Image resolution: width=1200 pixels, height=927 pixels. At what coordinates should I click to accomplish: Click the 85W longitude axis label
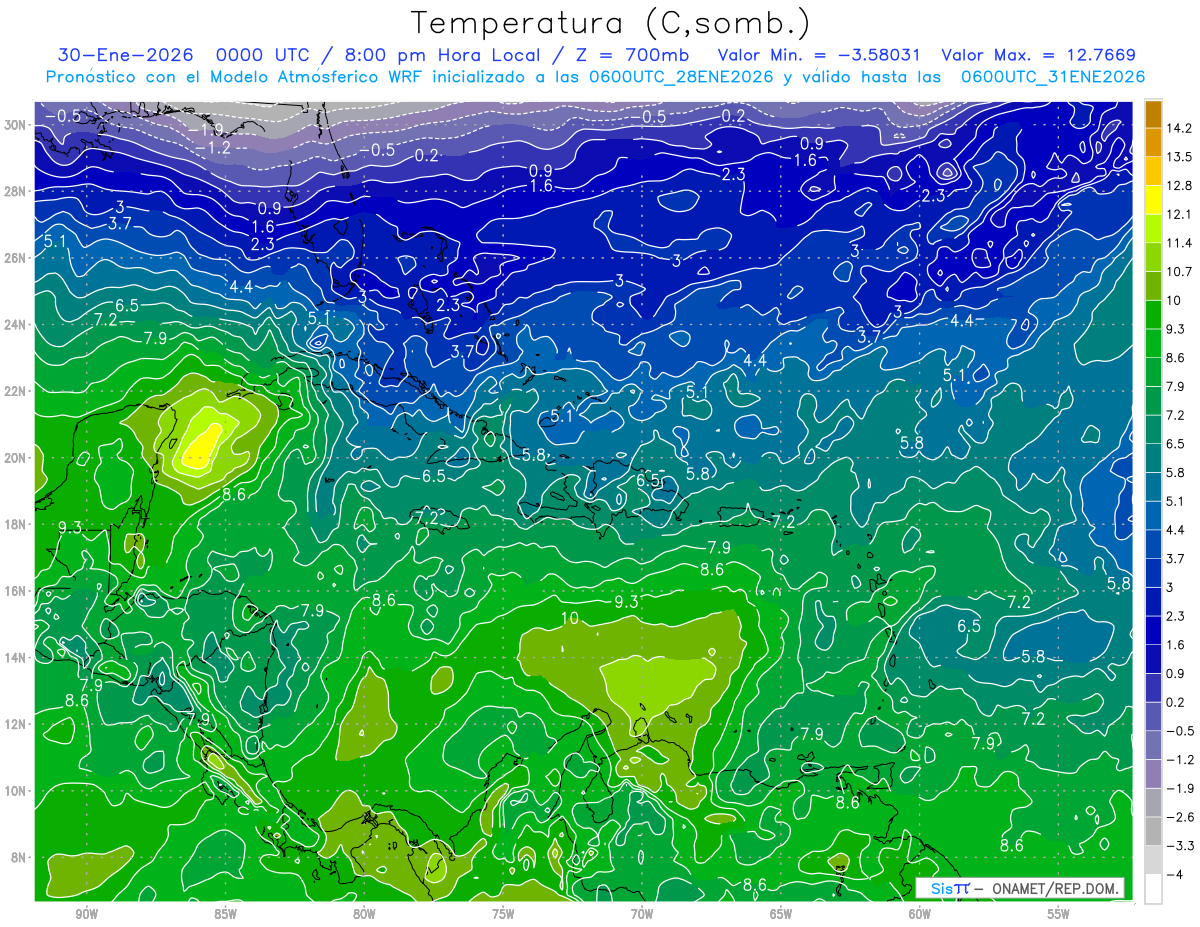click(225, 914)
